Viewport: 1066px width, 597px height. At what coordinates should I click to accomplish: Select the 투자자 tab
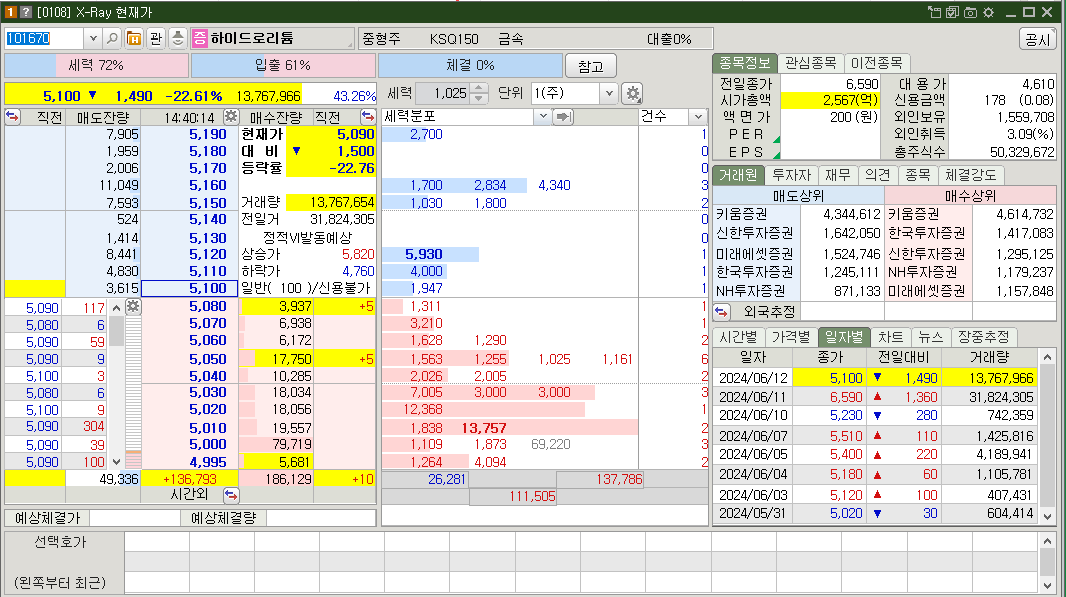pyautogui.click(x=791, y=175)
